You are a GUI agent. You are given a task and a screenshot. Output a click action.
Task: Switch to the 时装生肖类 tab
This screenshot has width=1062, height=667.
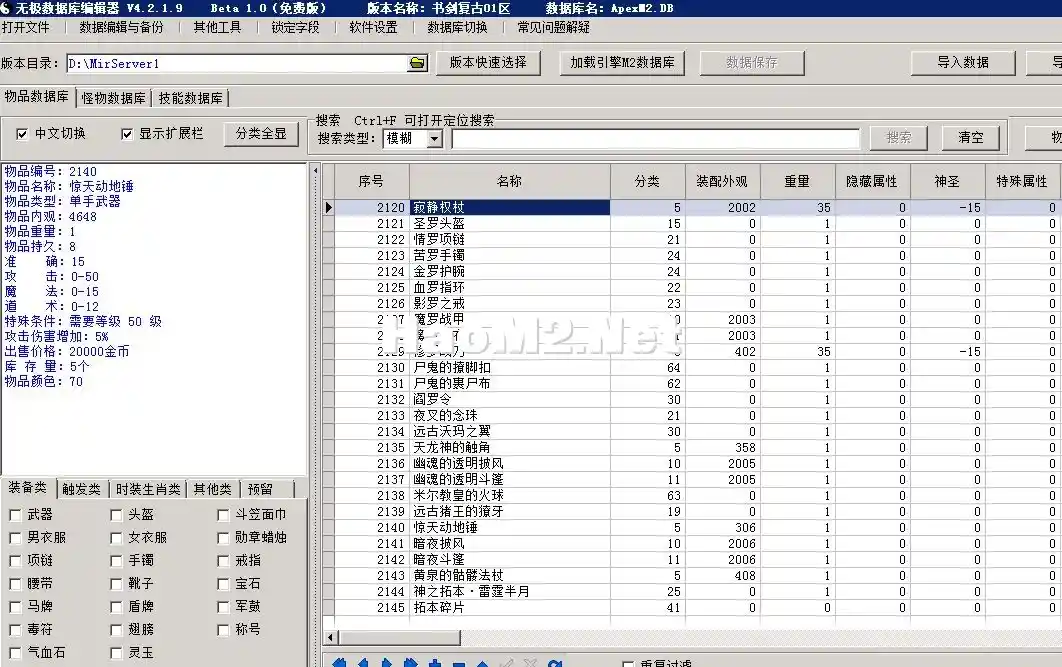[148, 489]
